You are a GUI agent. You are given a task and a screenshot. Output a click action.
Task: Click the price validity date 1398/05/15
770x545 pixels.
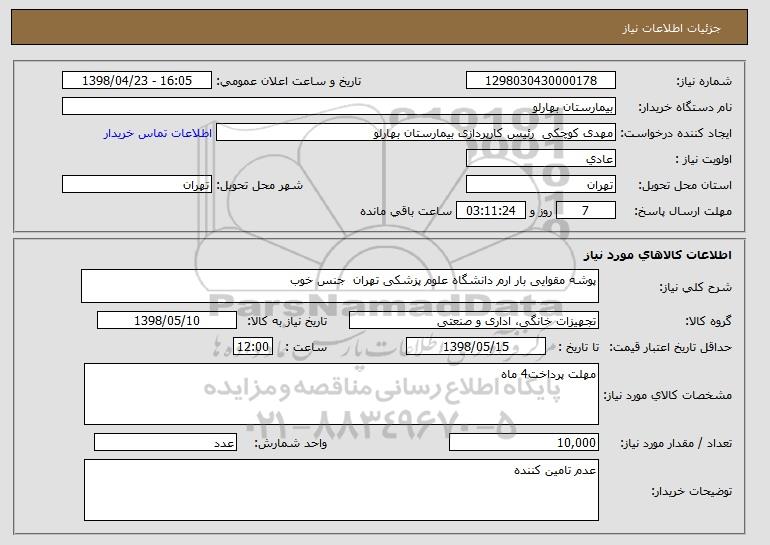(476, 347)
